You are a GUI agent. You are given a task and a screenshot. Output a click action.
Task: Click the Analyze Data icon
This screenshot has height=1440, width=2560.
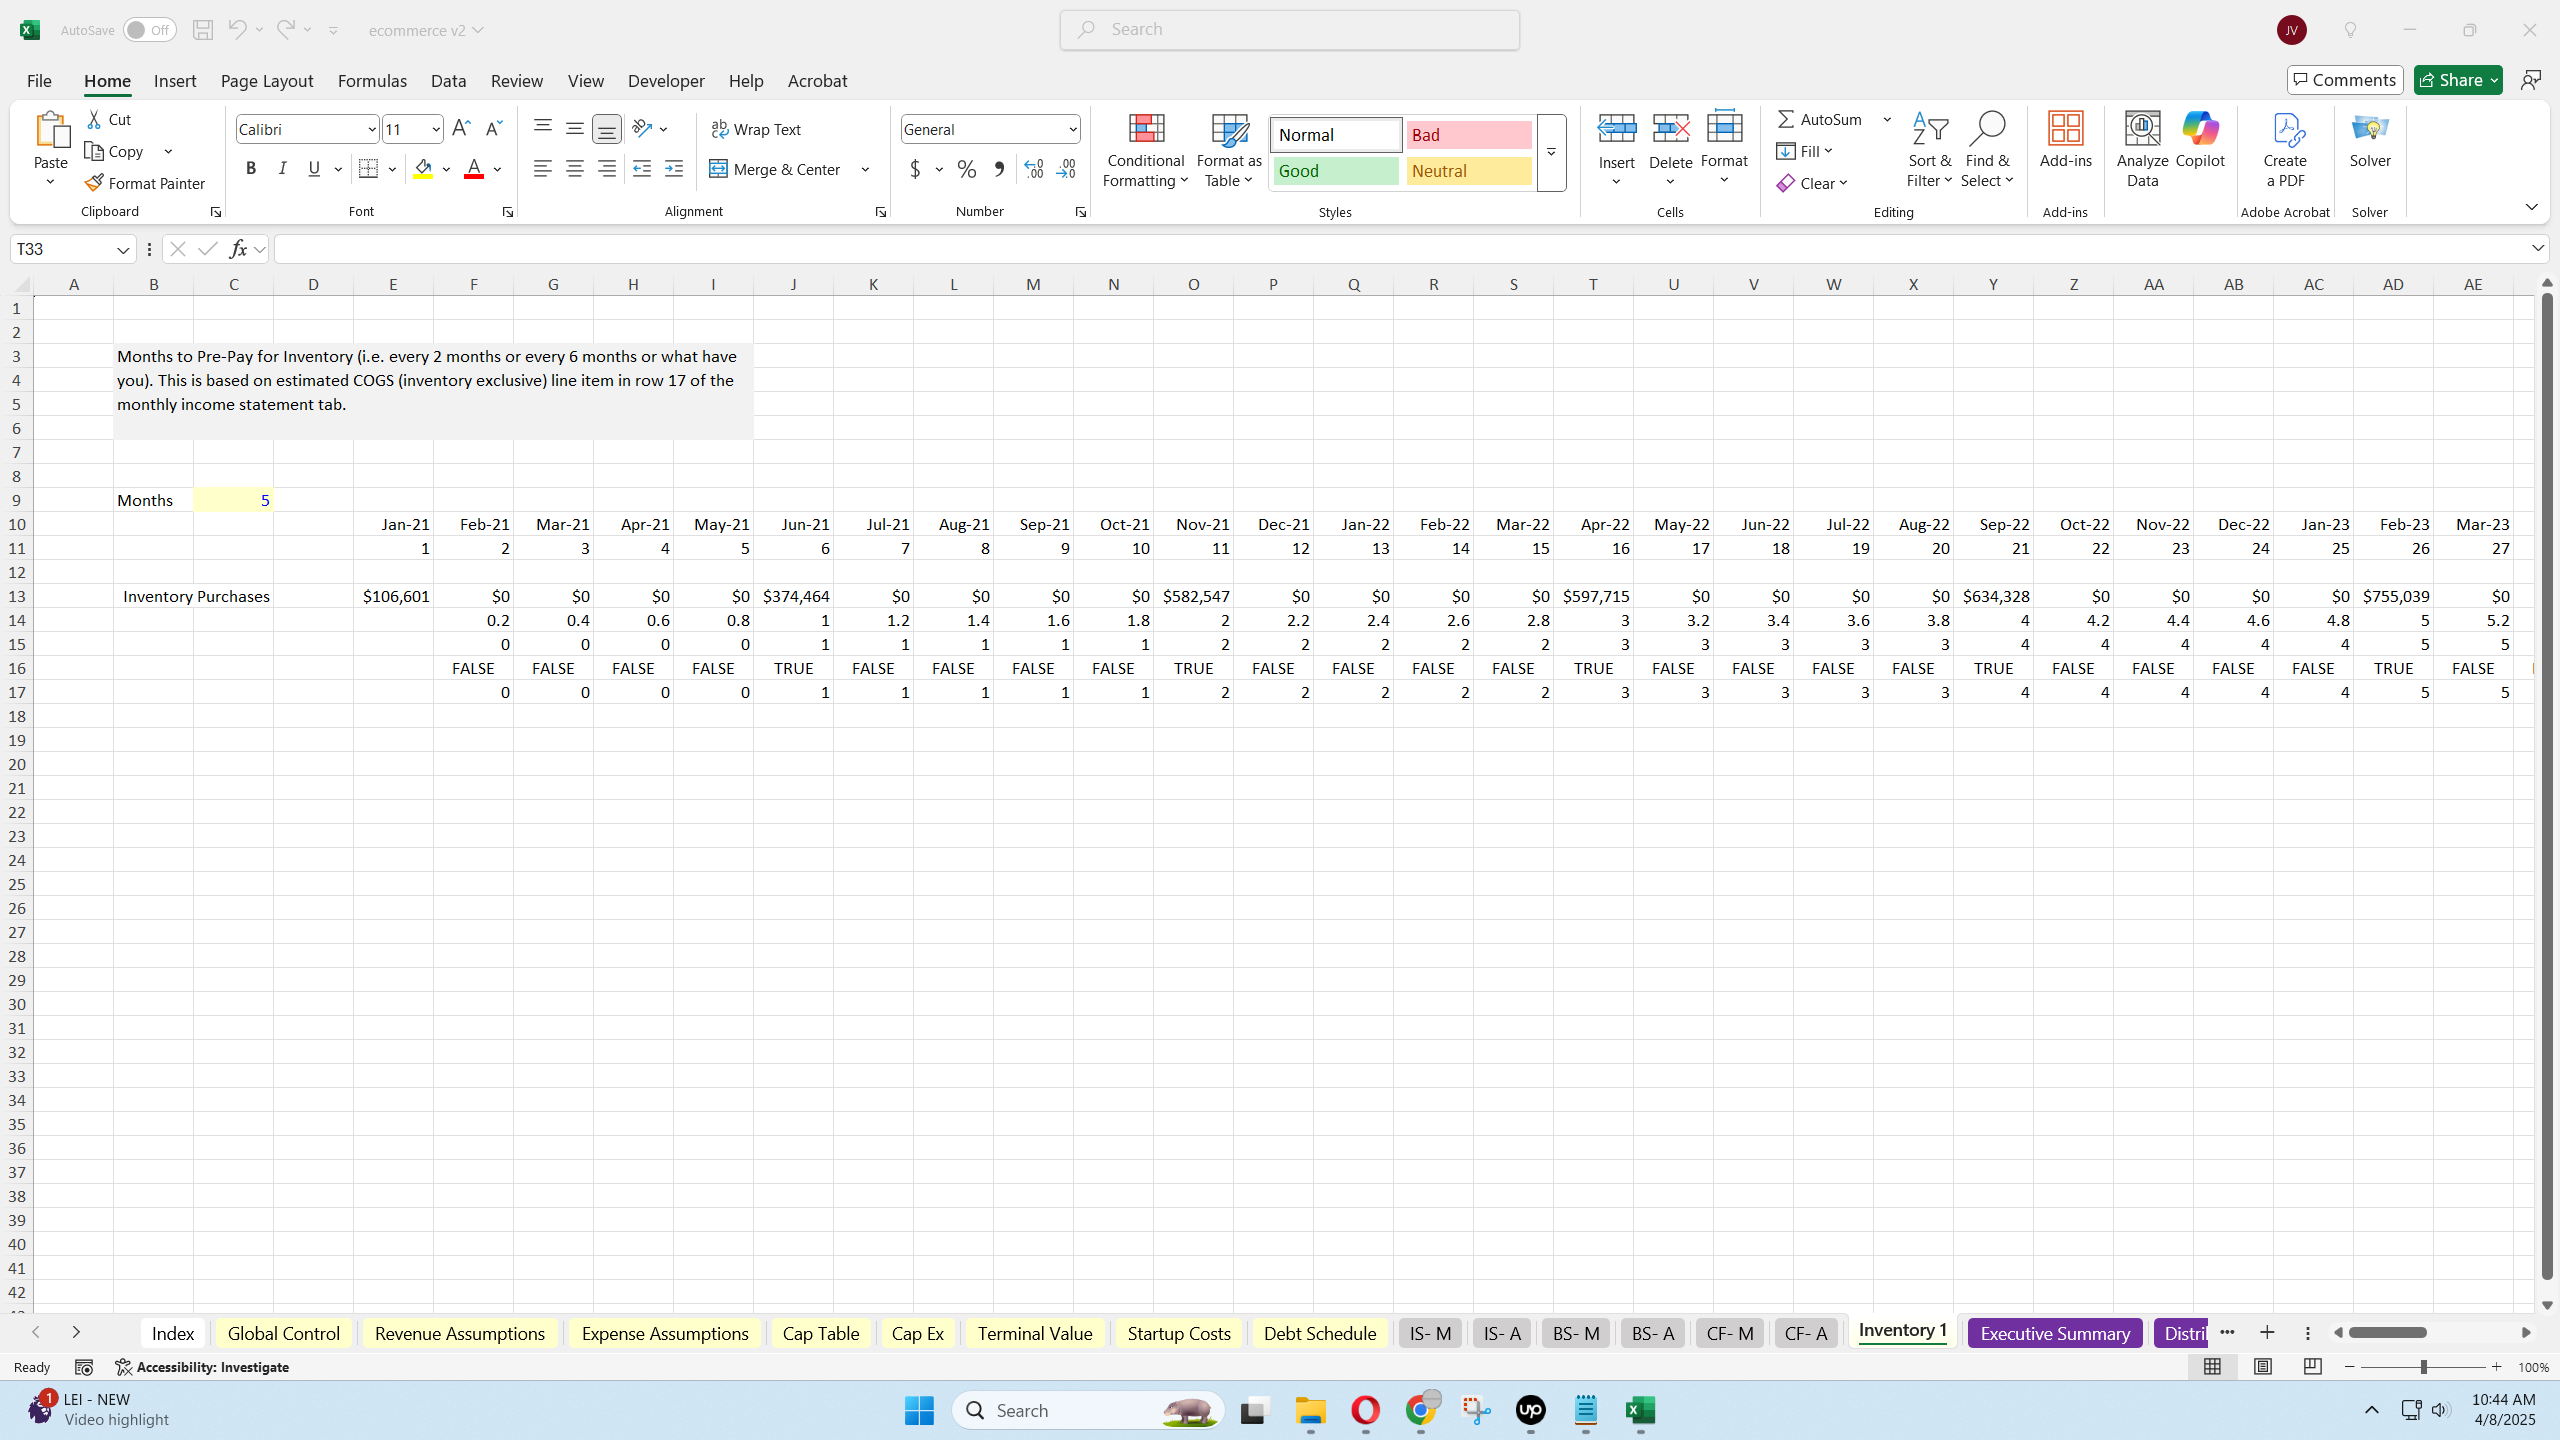point(2142,130)
